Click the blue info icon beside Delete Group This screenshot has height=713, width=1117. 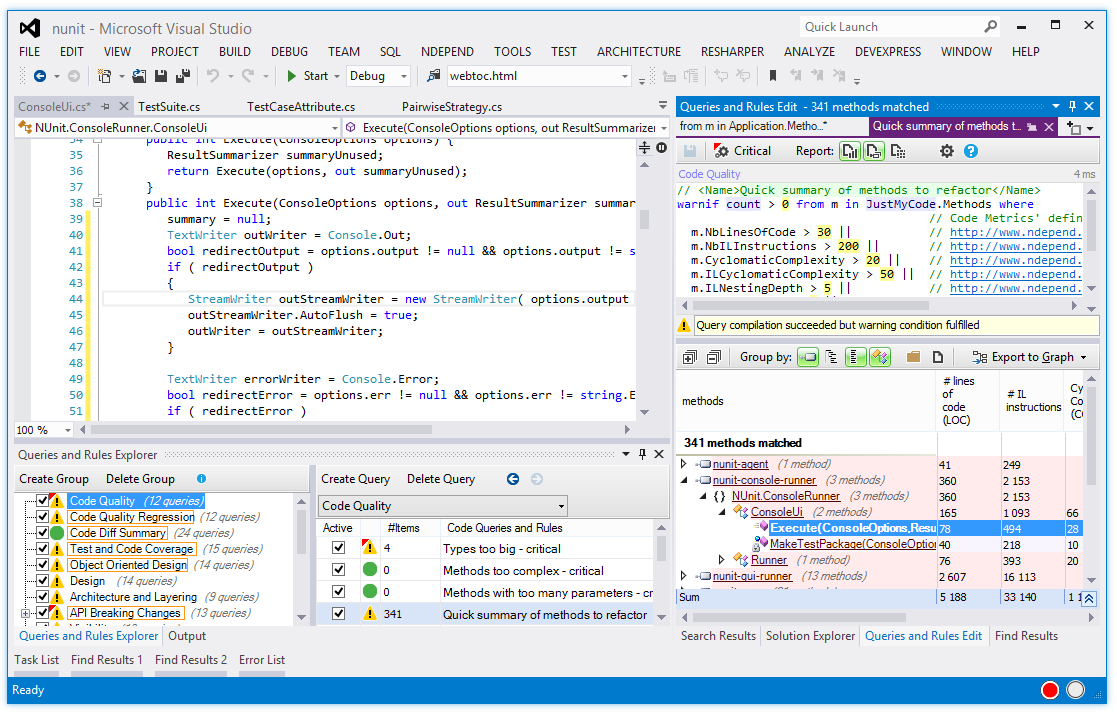[202, 479]
